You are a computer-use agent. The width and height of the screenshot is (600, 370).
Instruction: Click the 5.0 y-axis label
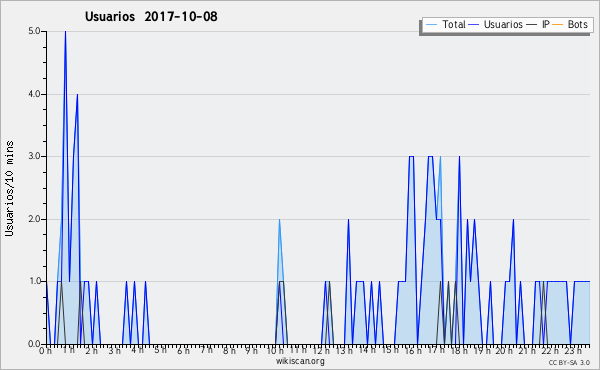[x=34, y=31]
